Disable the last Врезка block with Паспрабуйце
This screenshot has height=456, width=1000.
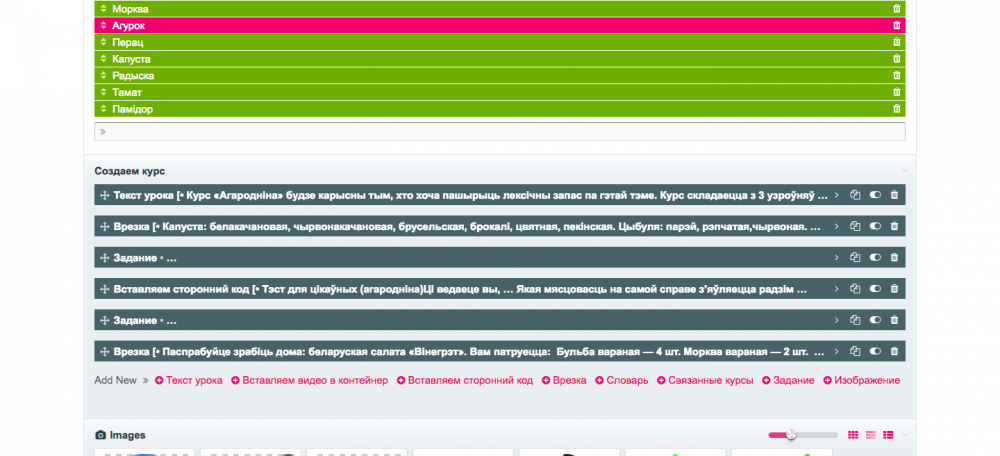pyautogui.click(x=875, y=352)
